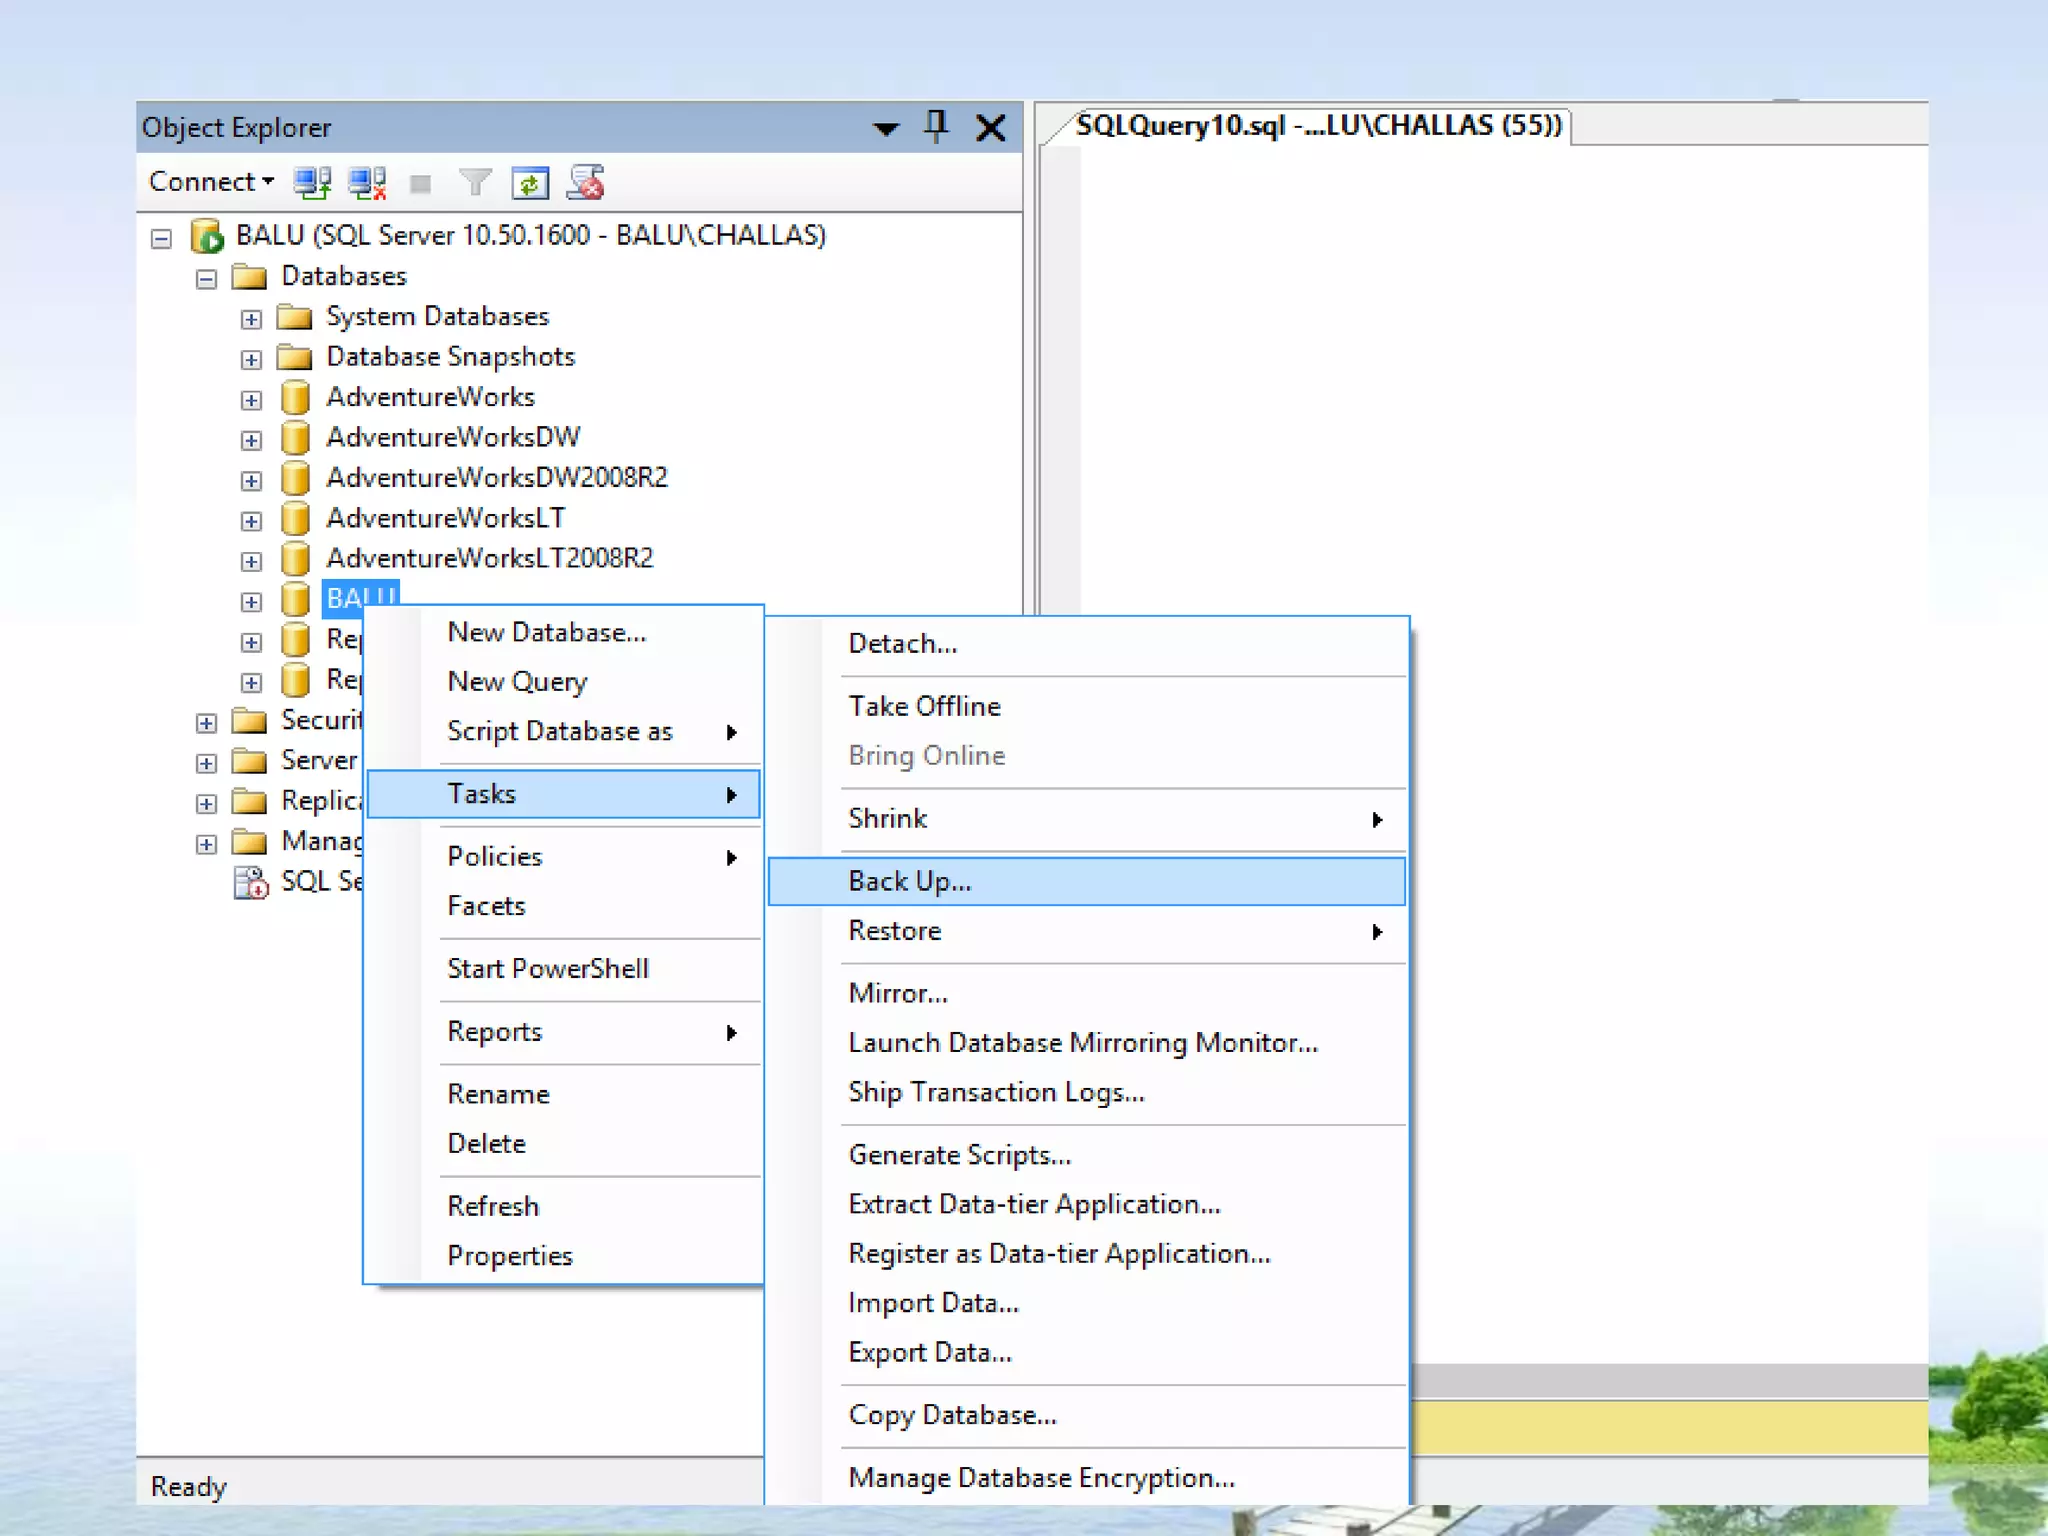Click the Stop square icon in toolbar
The width and height of the screenshot is (2048, 1536).
tap(421, 184)
